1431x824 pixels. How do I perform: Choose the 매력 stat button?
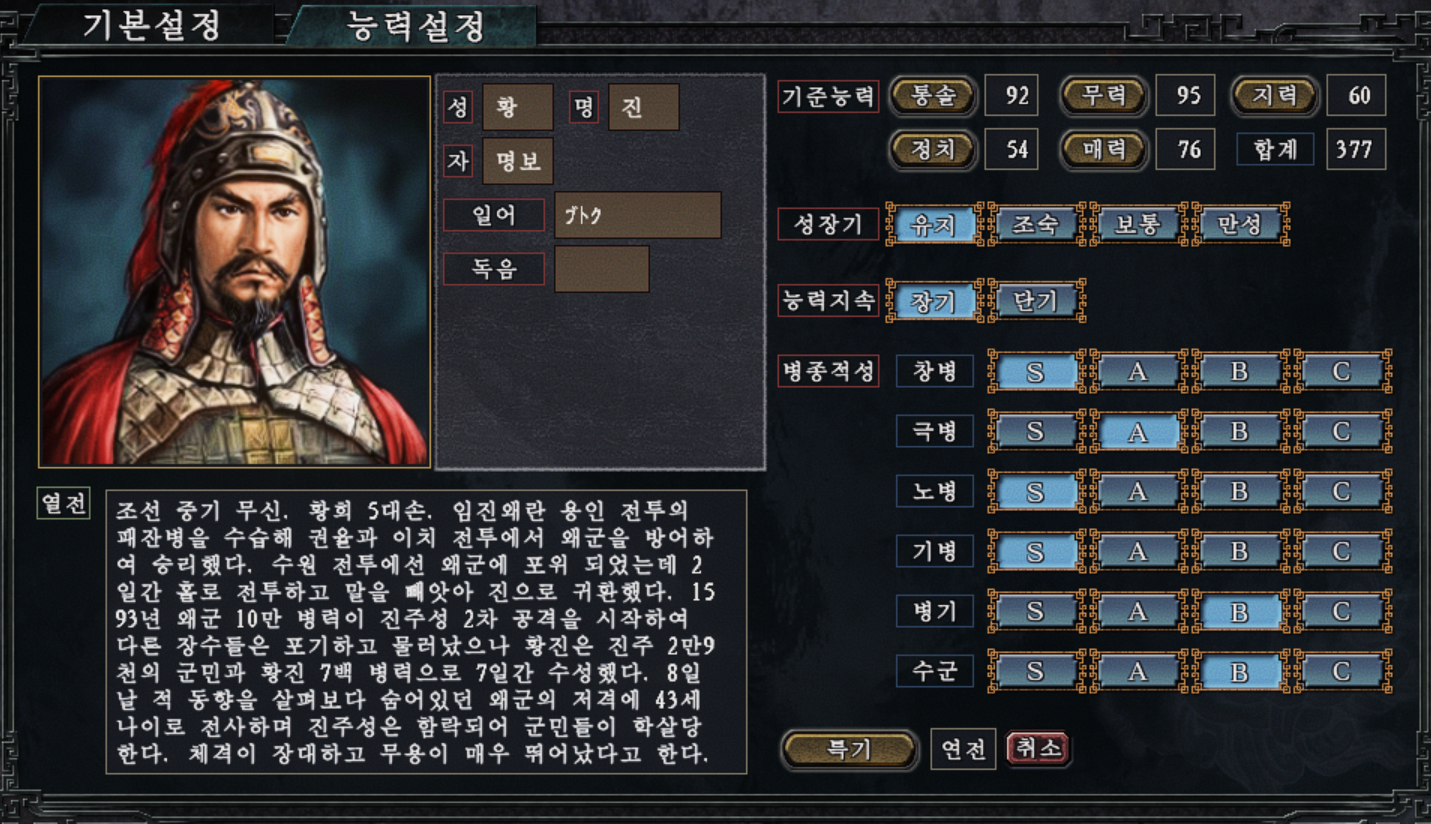click(1103, 150)
